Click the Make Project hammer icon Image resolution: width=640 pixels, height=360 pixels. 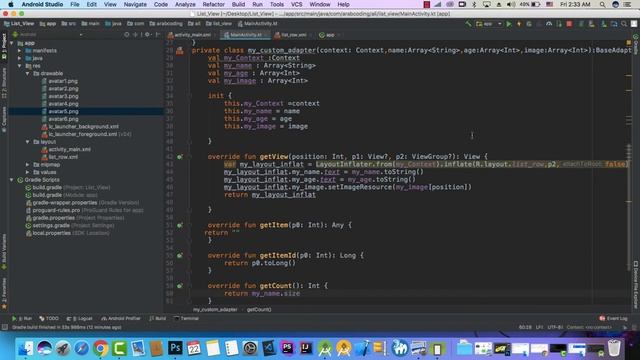(x=468, y=24)
